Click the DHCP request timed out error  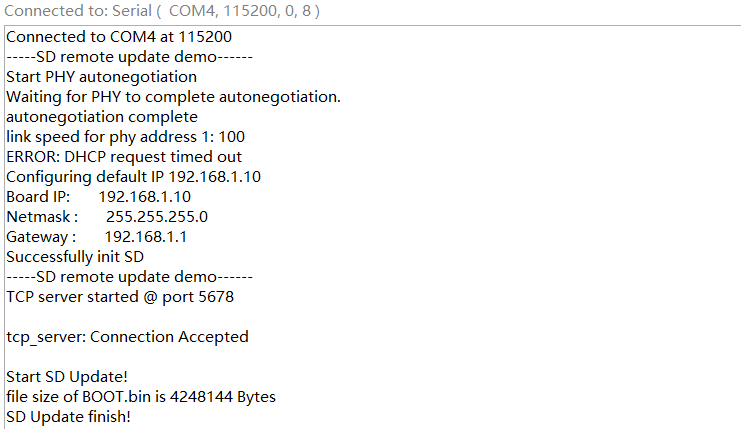124,157
